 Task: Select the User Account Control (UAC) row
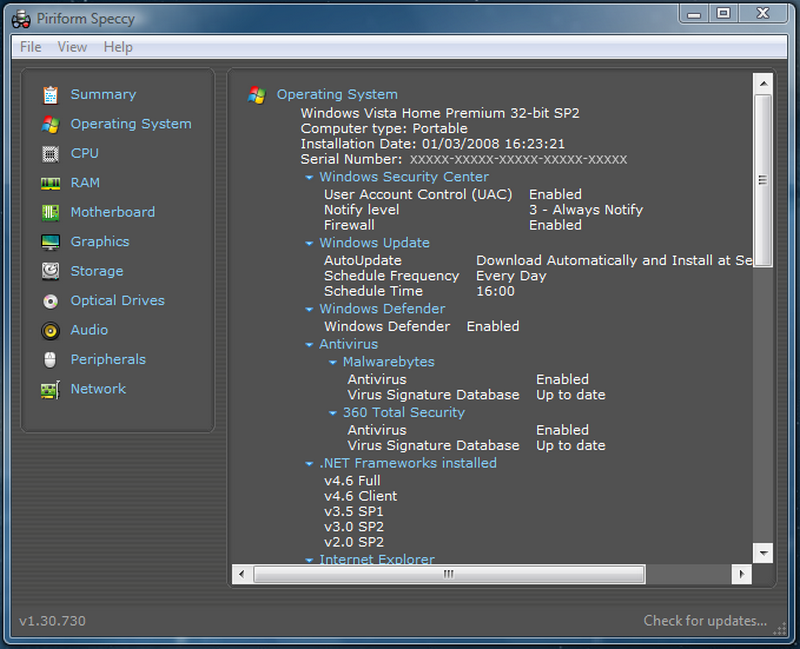tap(453, 194)
